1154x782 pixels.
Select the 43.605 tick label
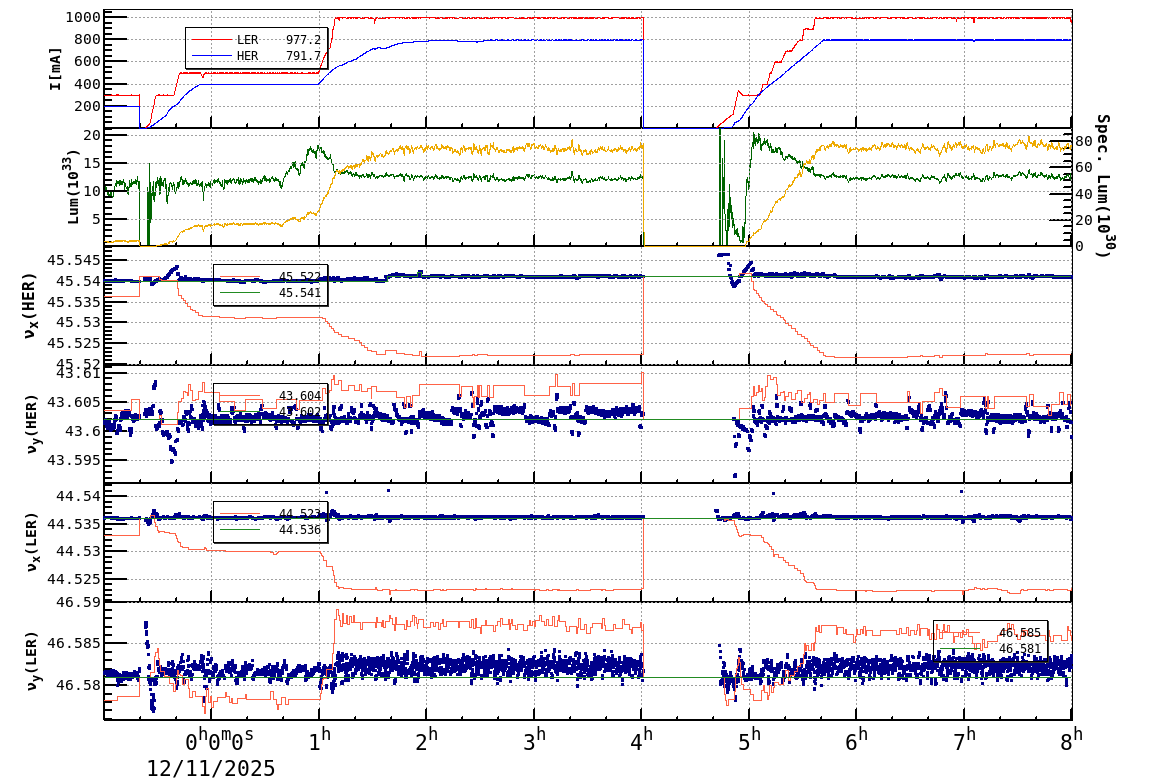click(x=74, y=402)
